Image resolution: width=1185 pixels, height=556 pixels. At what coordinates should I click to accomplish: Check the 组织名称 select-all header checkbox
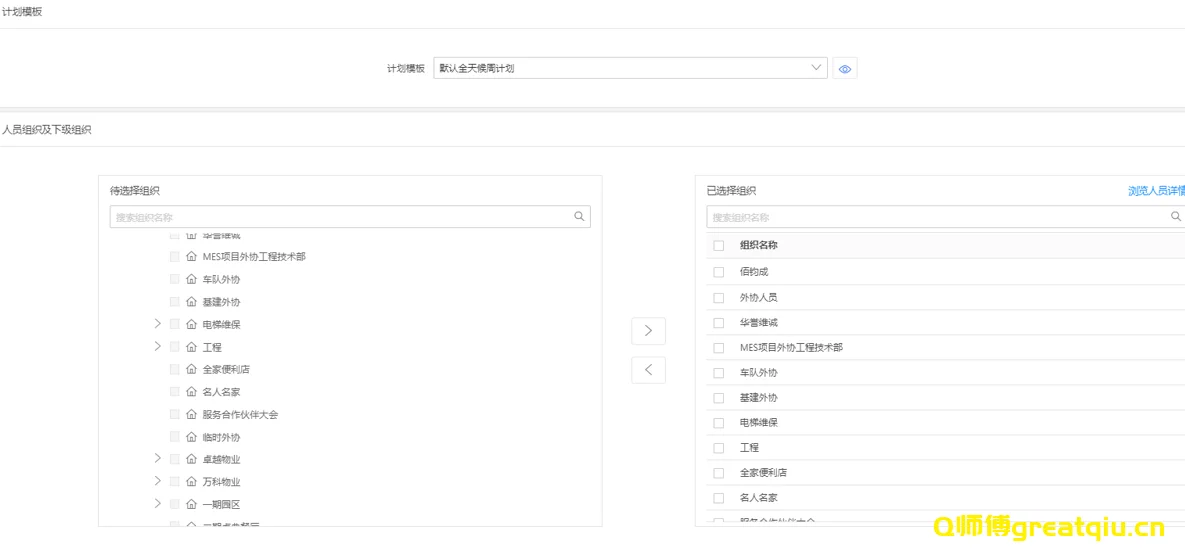click(718, 246)
